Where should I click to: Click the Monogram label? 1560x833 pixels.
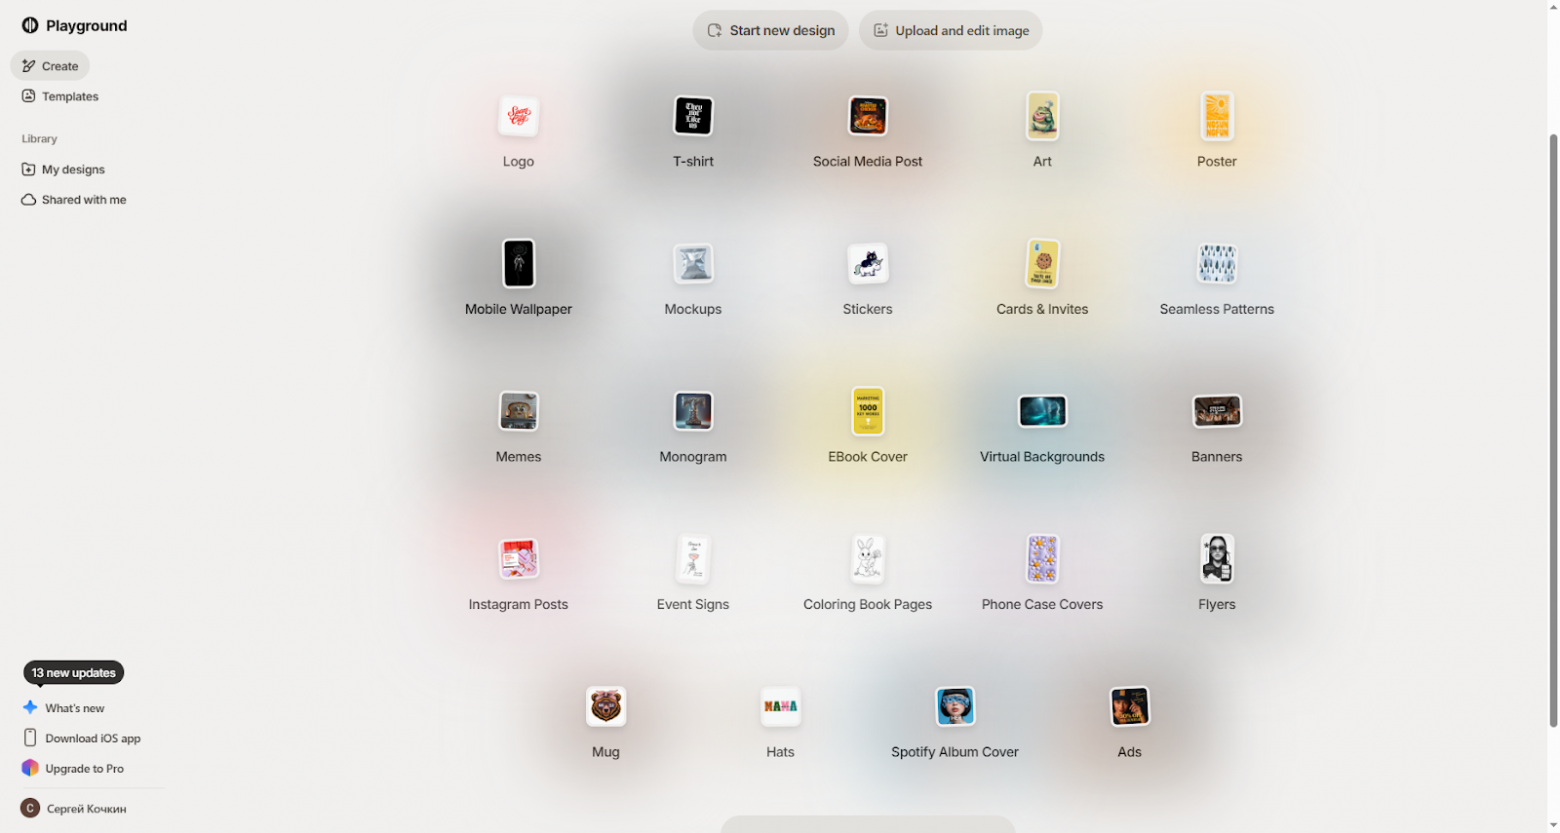693,457
